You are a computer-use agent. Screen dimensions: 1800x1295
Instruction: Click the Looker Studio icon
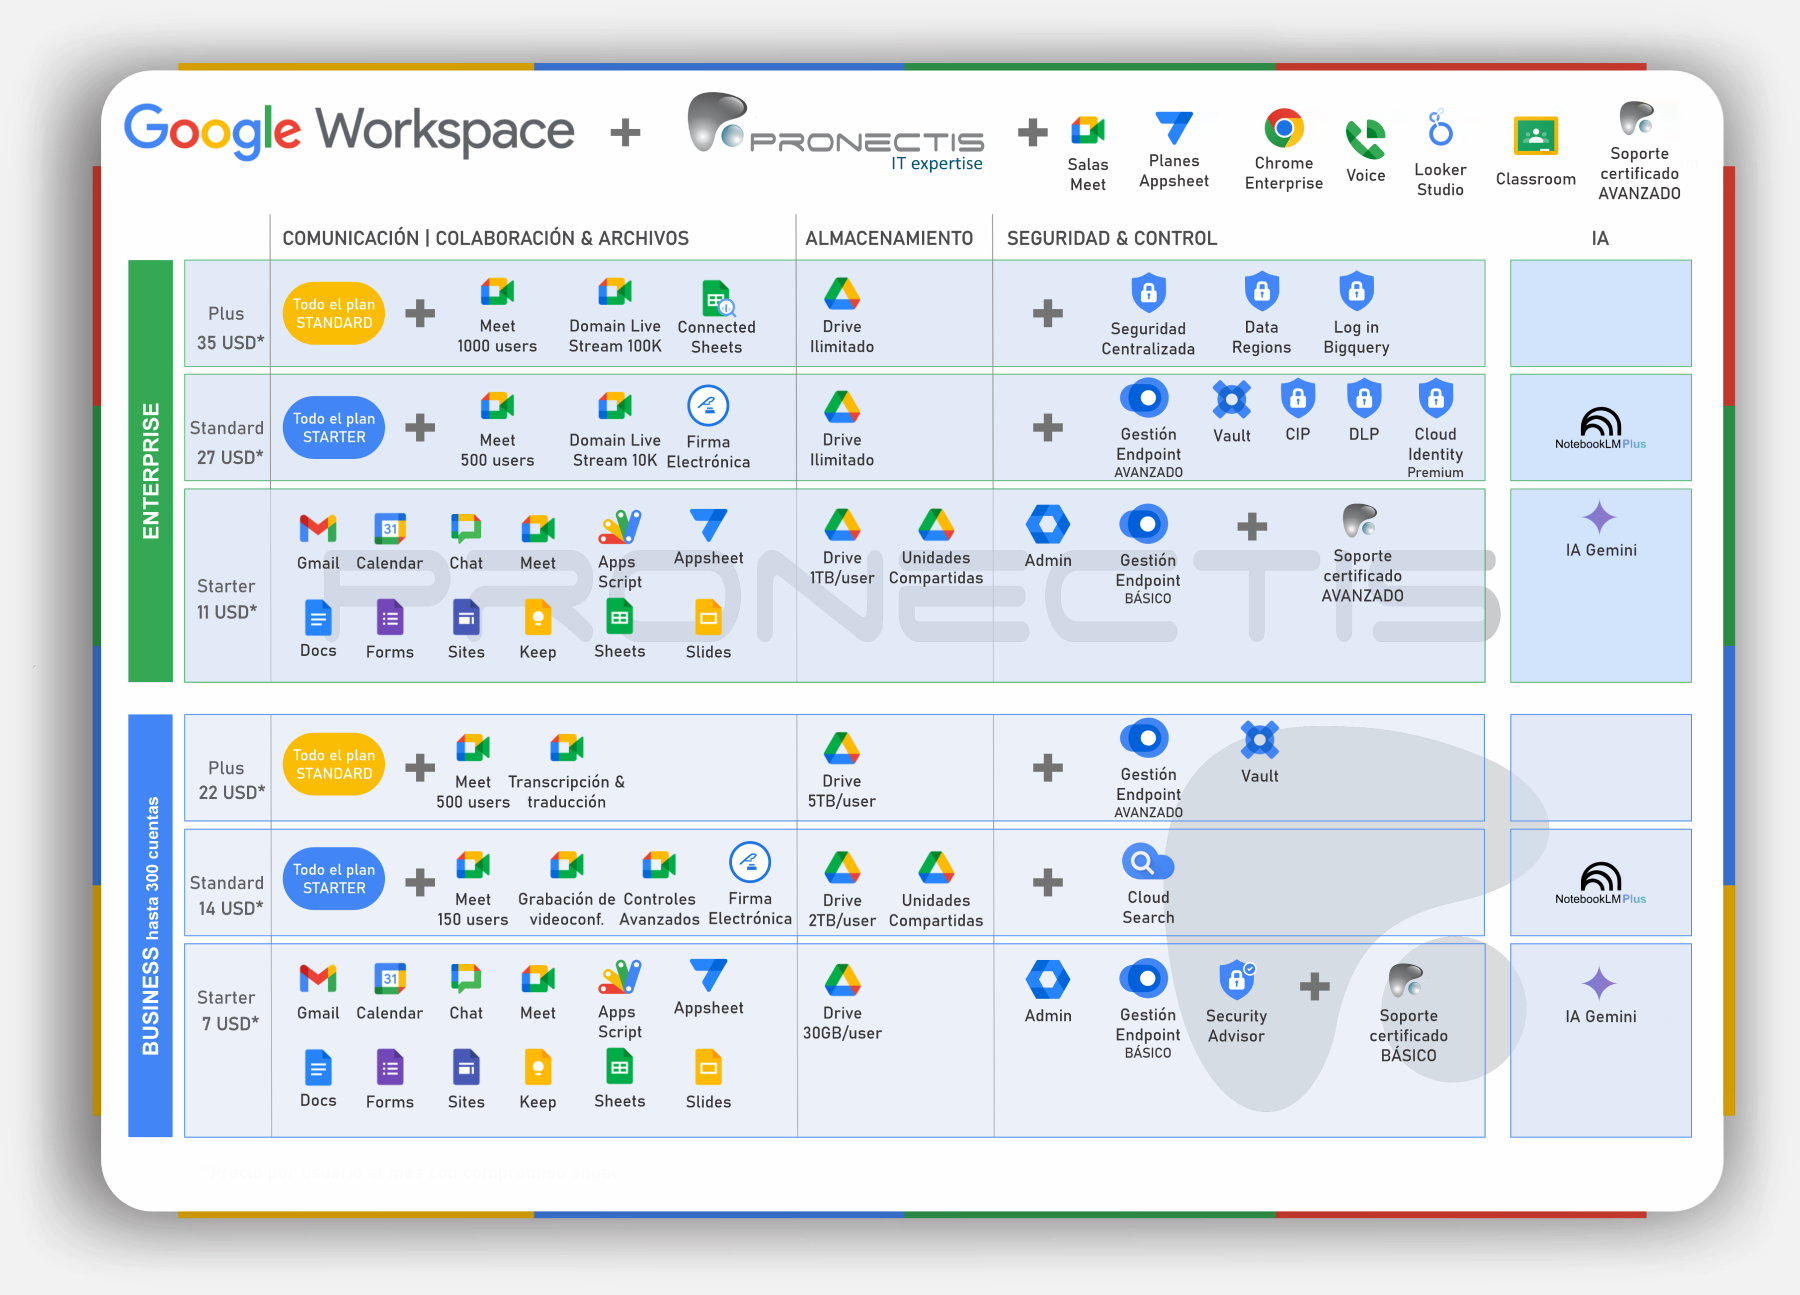(1440, 128)
